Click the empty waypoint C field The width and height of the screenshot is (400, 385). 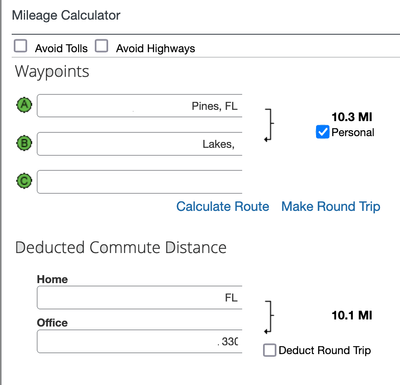tap(140, 182)
